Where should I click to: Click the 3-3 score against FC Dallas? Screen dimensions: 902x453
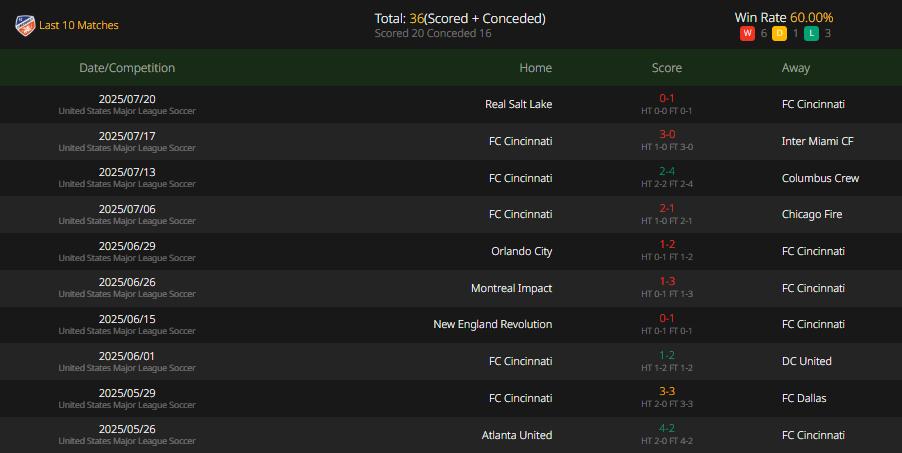coord(667,391)
